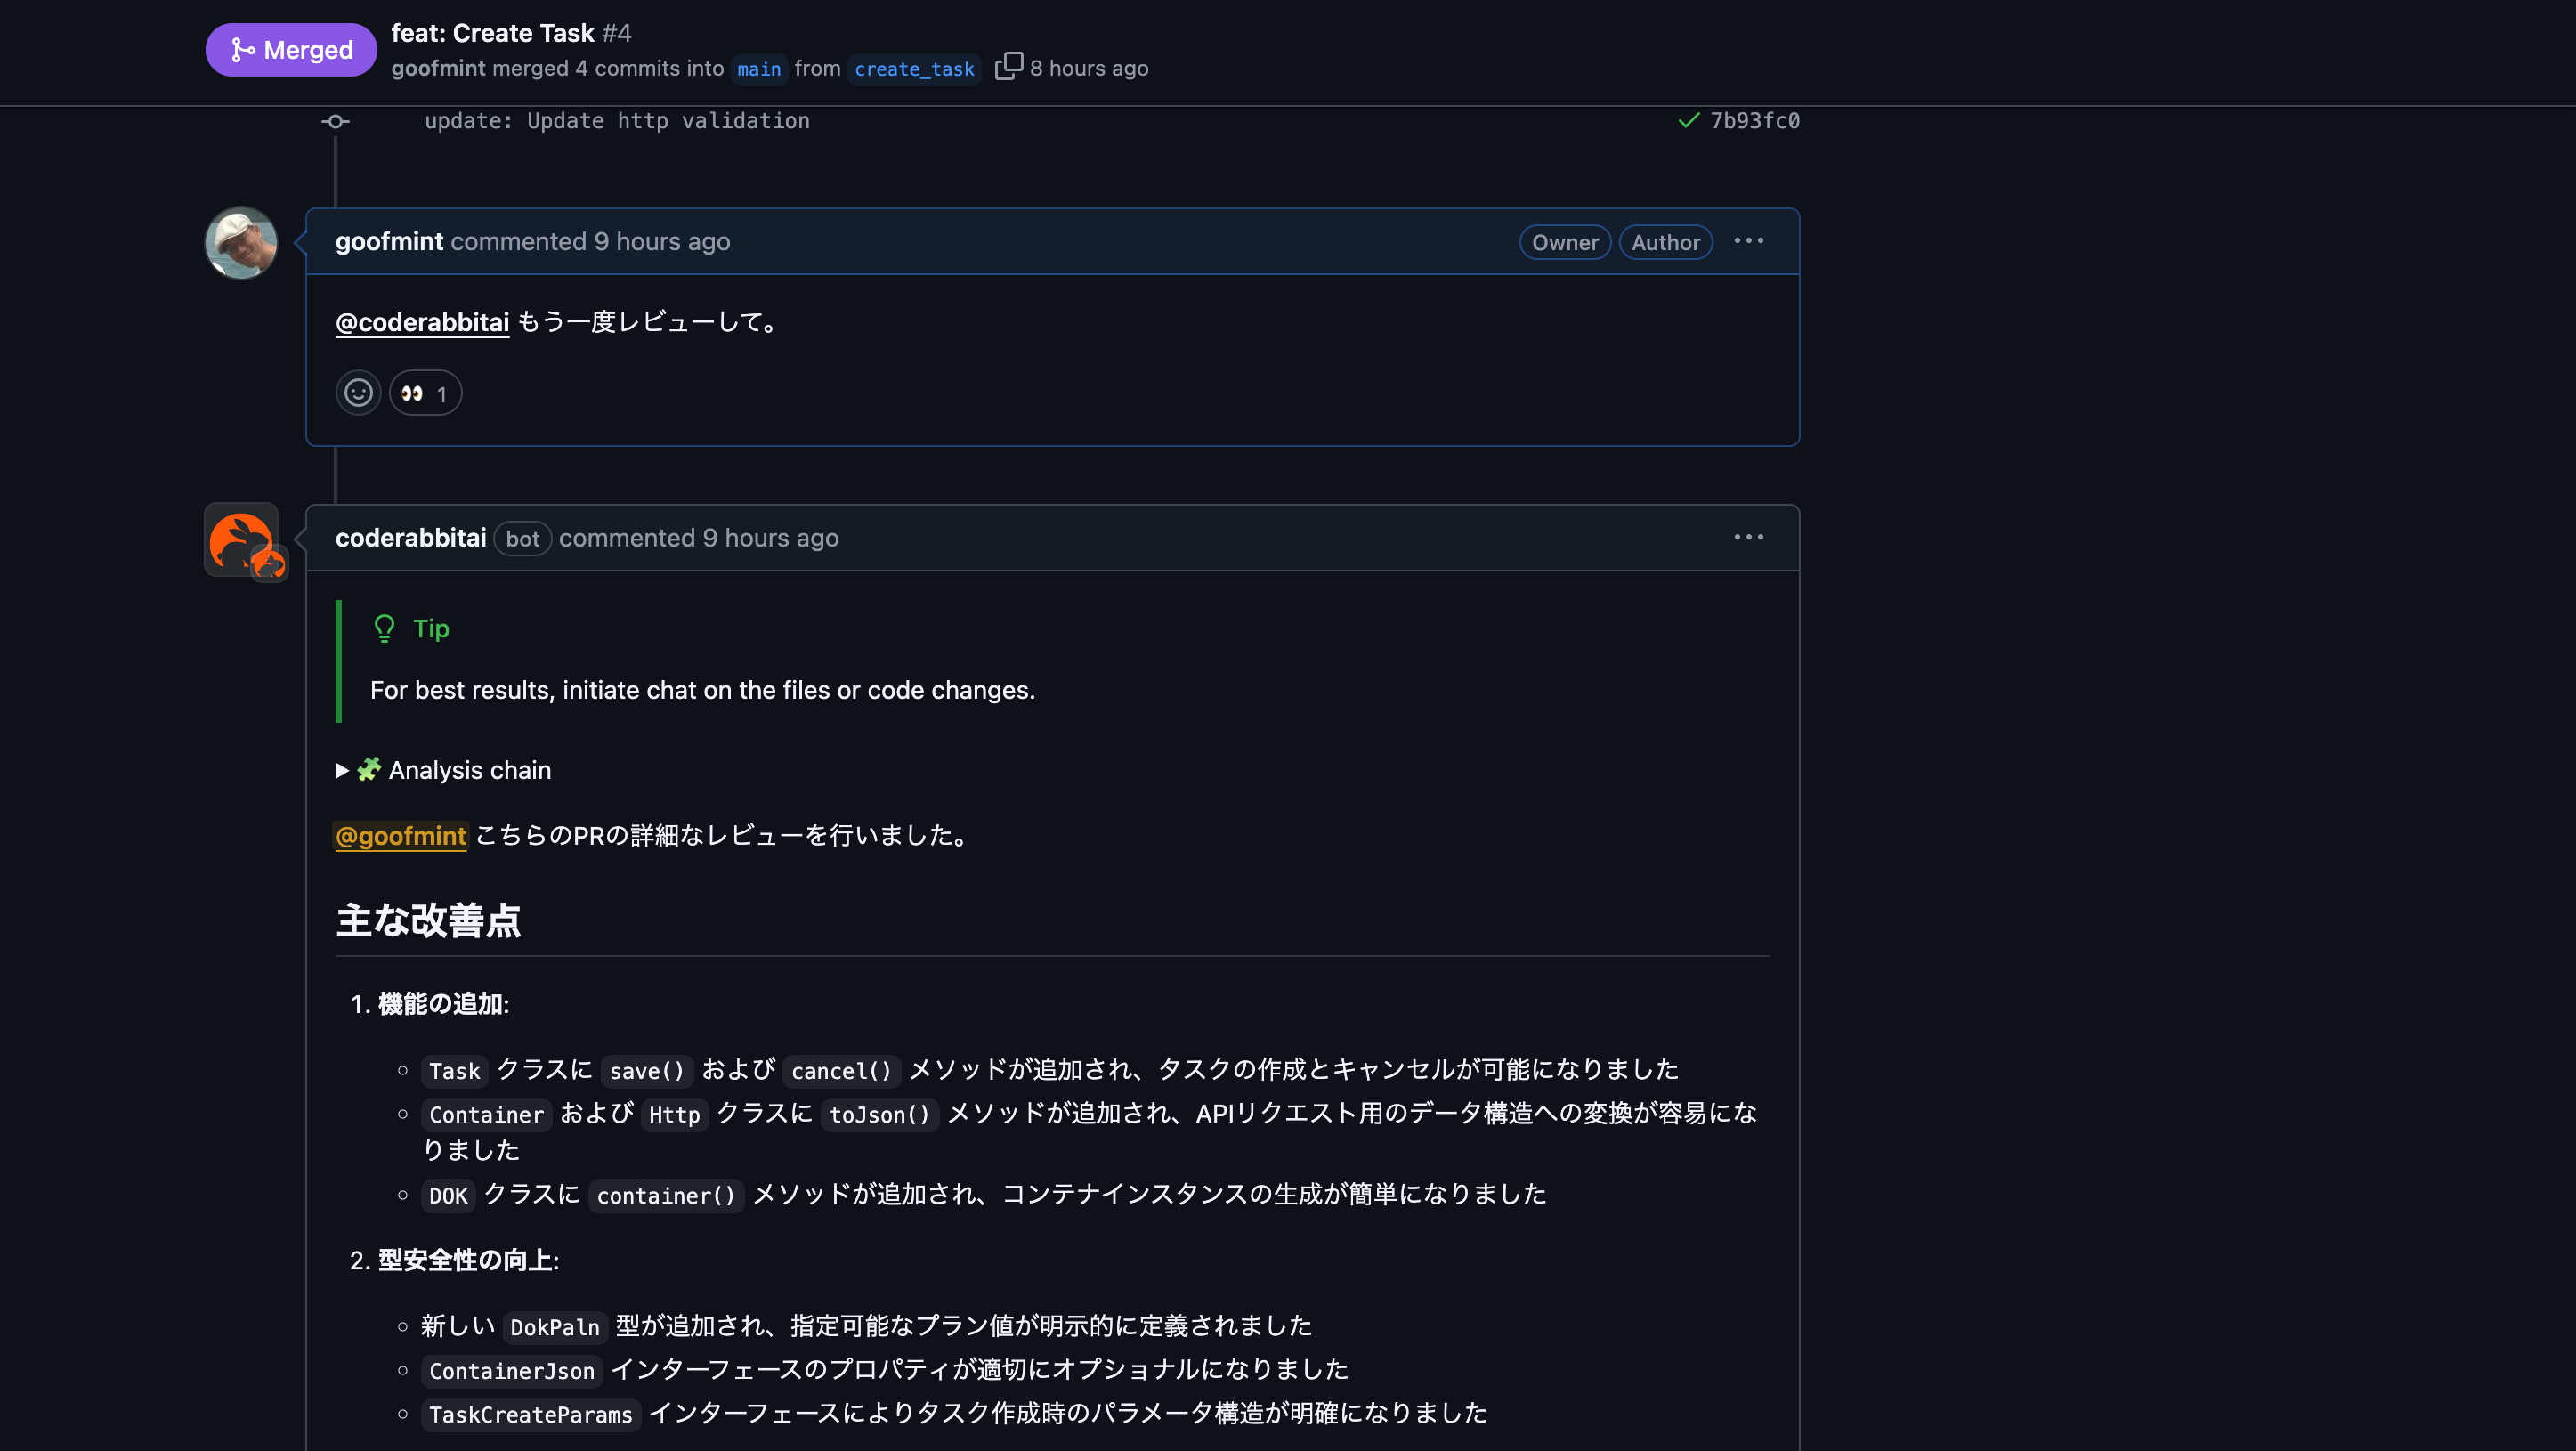
Task: Click the coderabbitai bot avatar
Action: [x=241, y=540]
